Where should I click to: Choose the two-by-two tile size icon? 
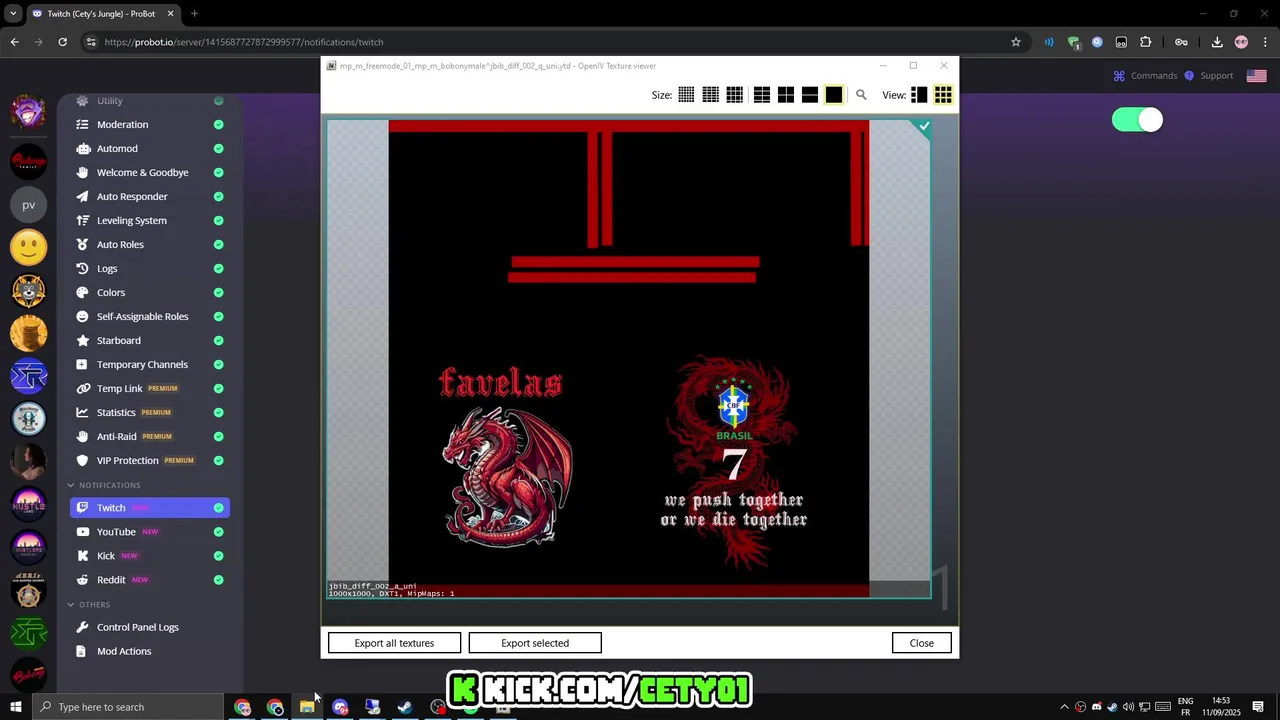[x=786, y=95]
